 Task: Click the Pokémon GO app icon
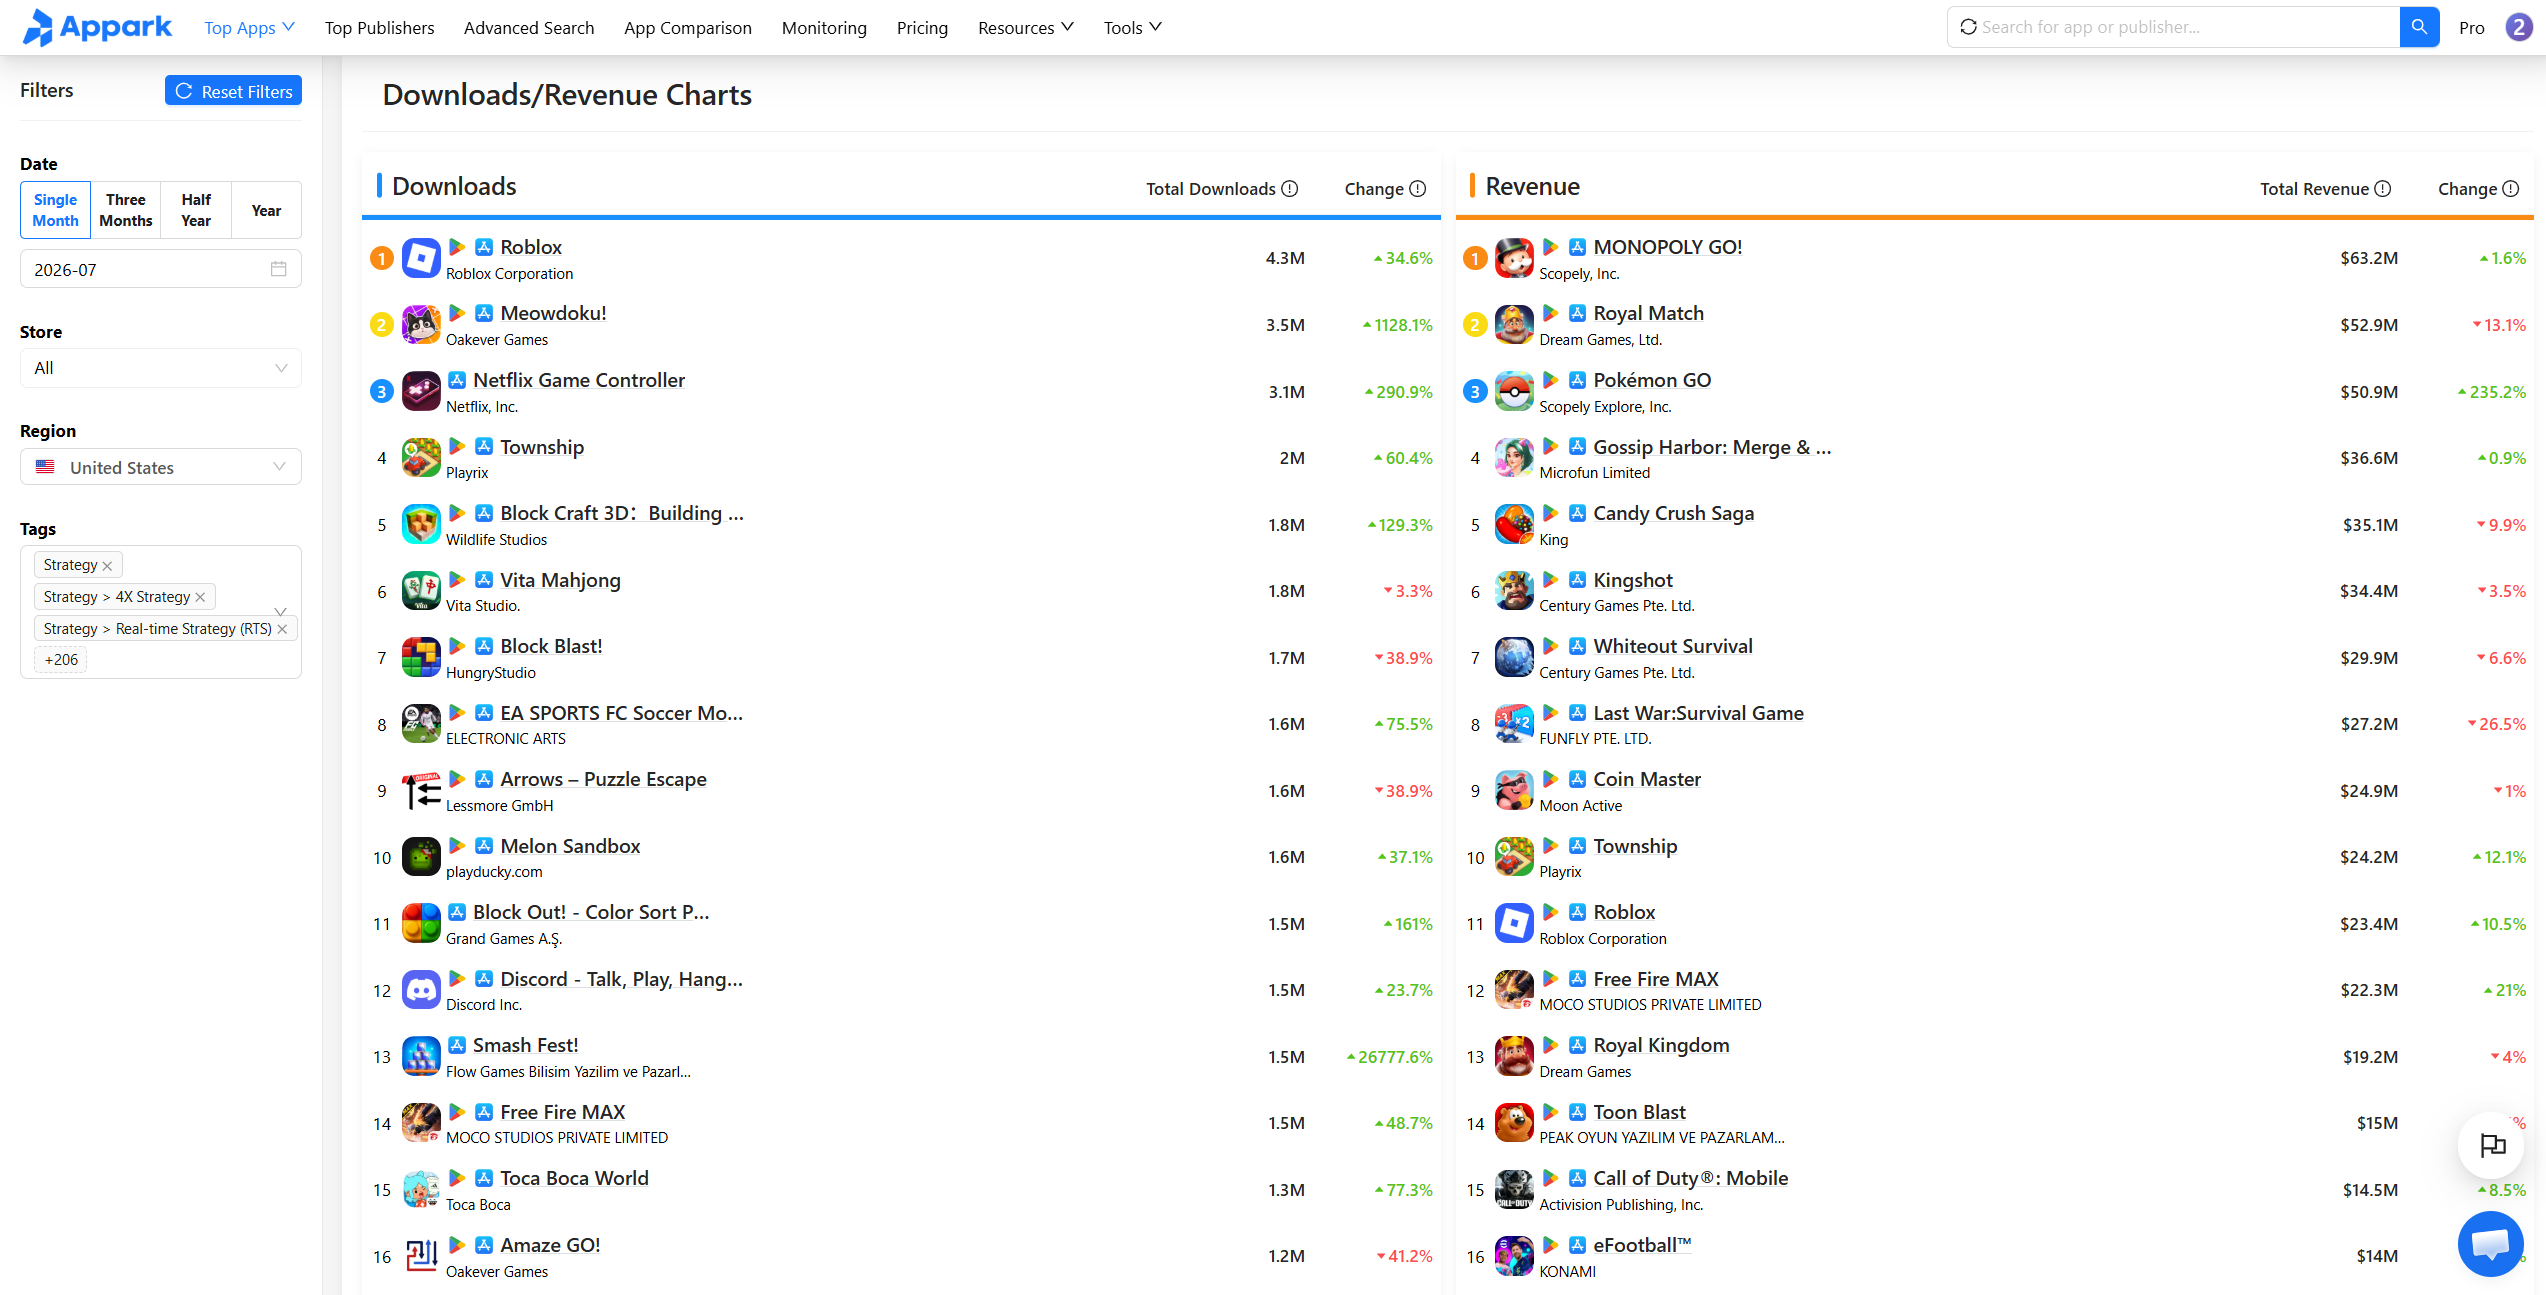(x=1514, y=391)
